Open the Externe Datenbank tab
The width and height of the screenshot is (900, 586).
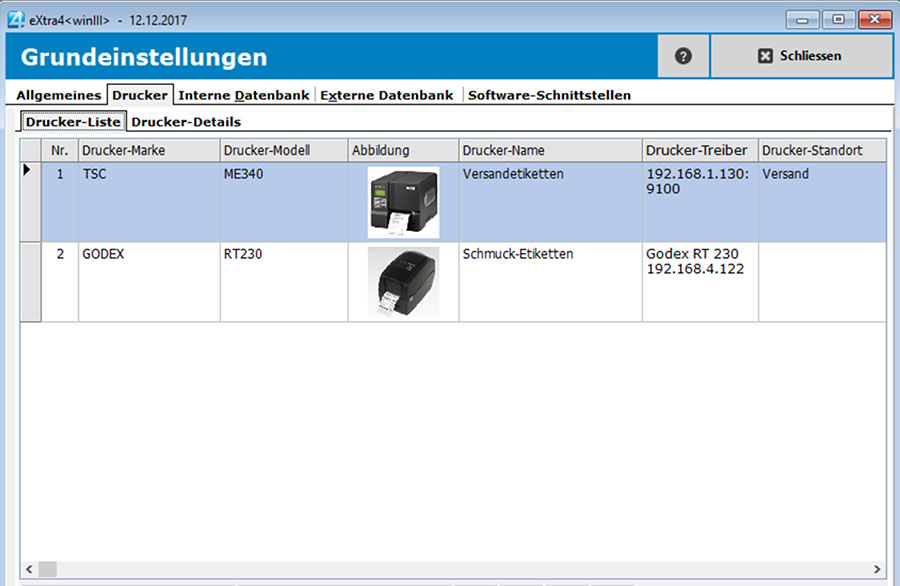click(386, 95)
